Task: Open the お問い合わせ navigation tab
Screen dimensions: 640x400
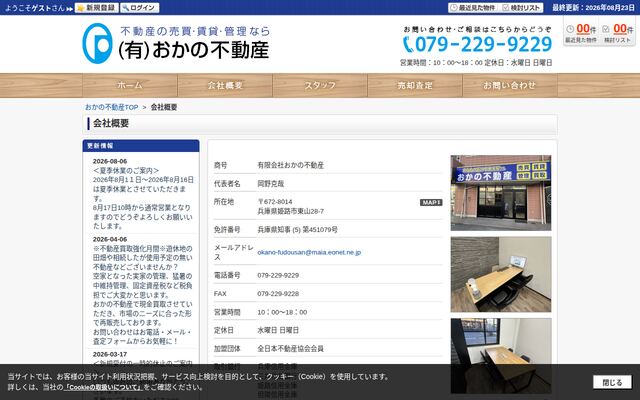Action: click(509, 85)
